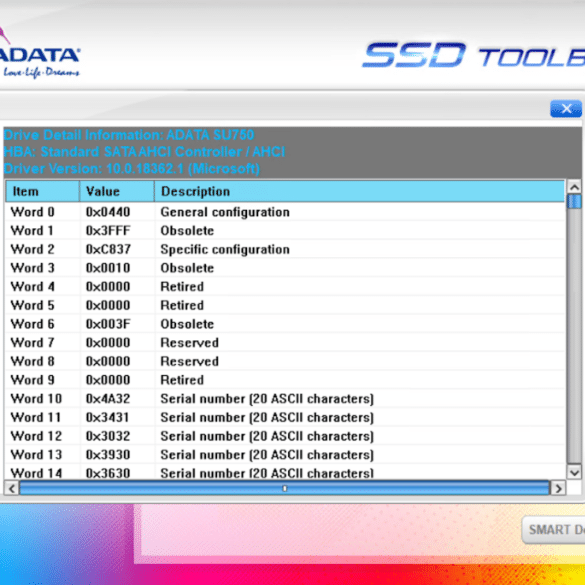The height and width of the screenshot is (585, 585).
Task: Click Reserved description of Word 8
Action: pos(190,361)
